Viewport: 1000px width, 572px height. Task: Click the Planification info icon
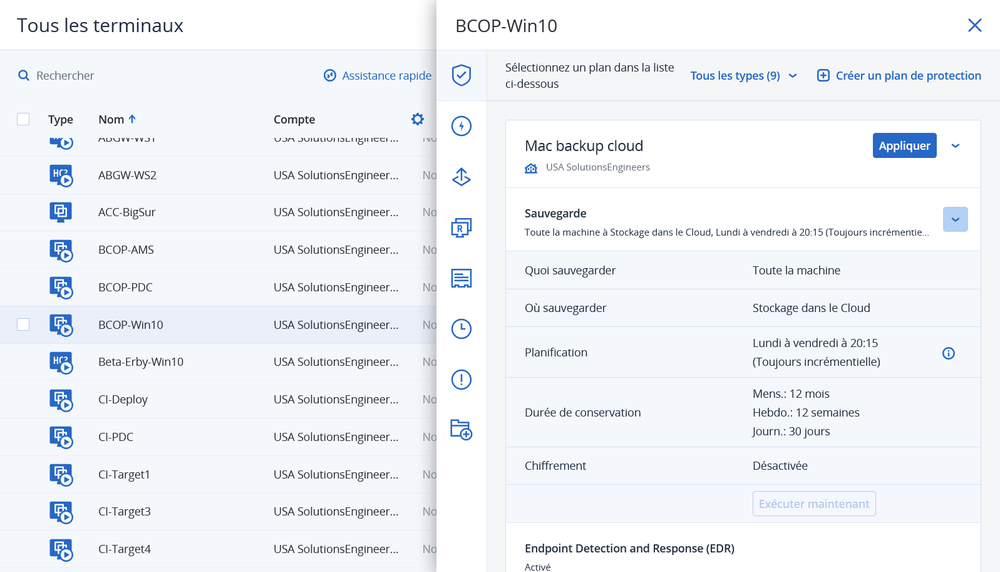click(x=948, y=353)
